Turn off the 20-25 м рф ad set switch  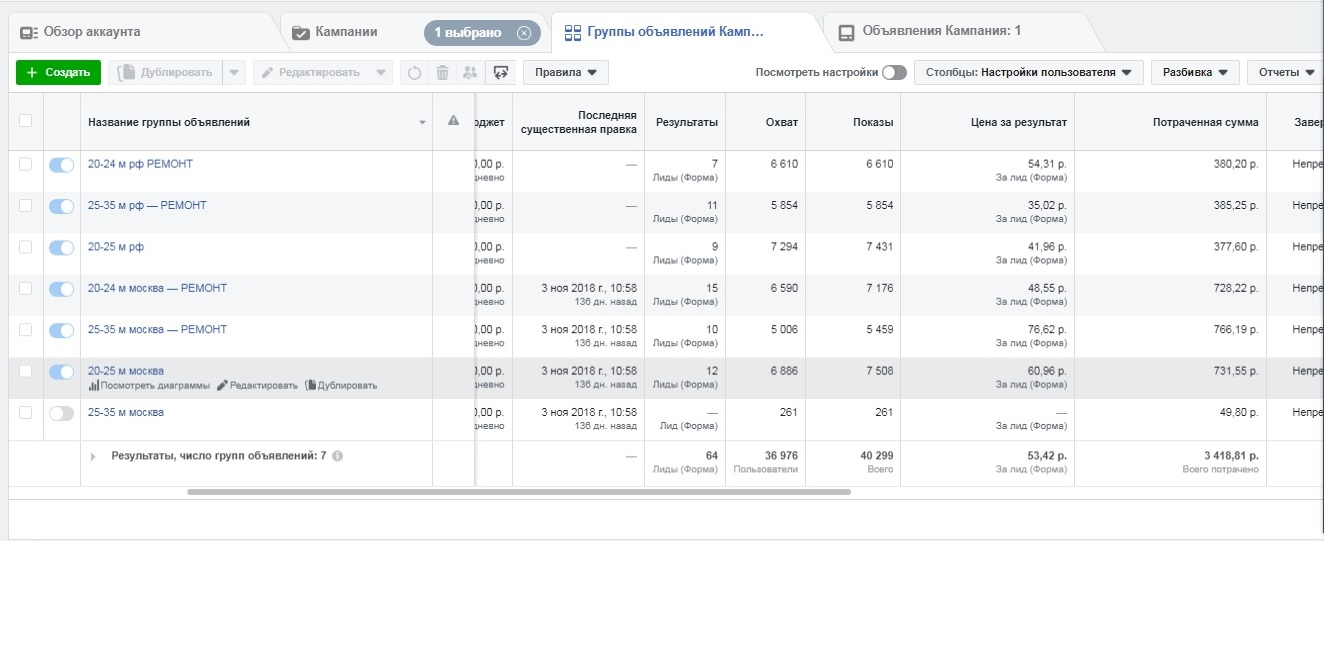point(61,247)
